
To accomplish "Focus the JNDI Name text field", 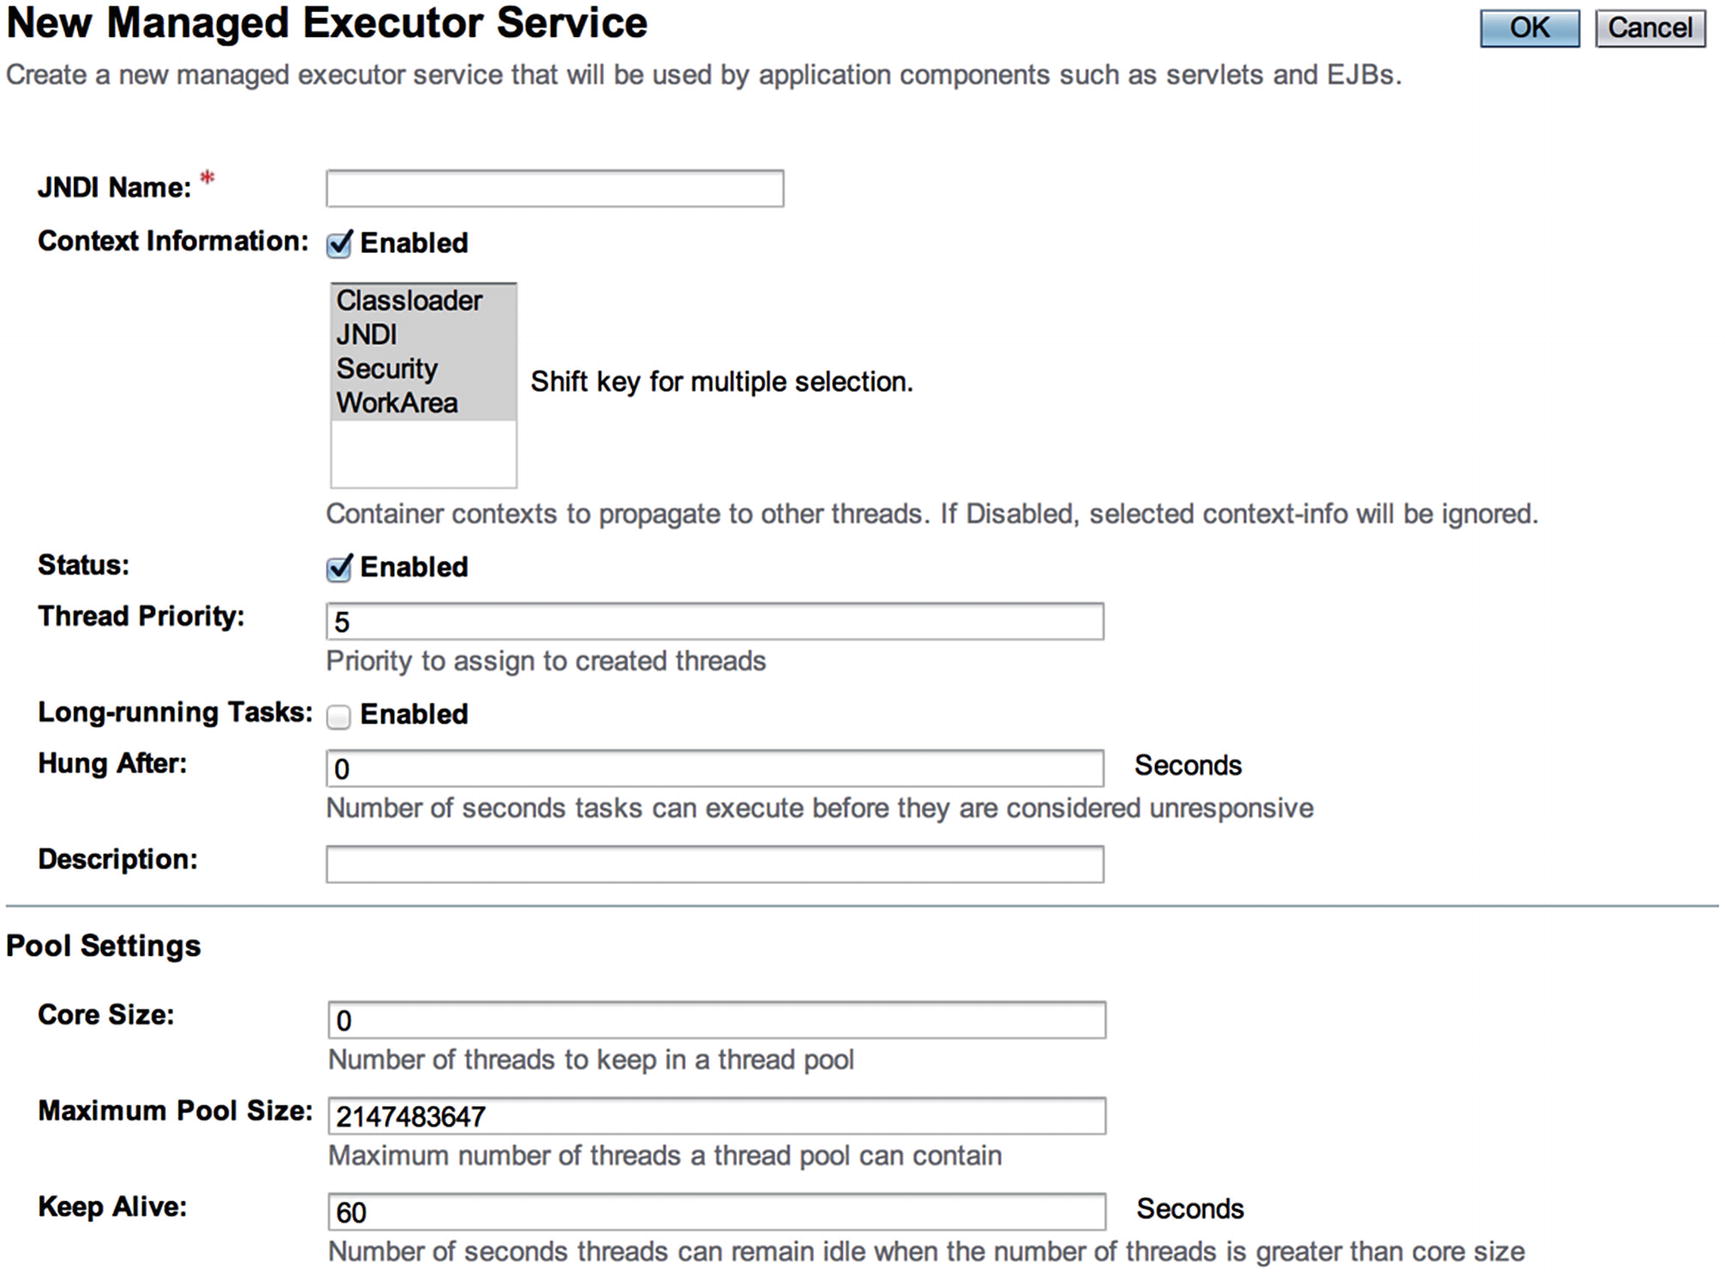I will tap(555, 189).
